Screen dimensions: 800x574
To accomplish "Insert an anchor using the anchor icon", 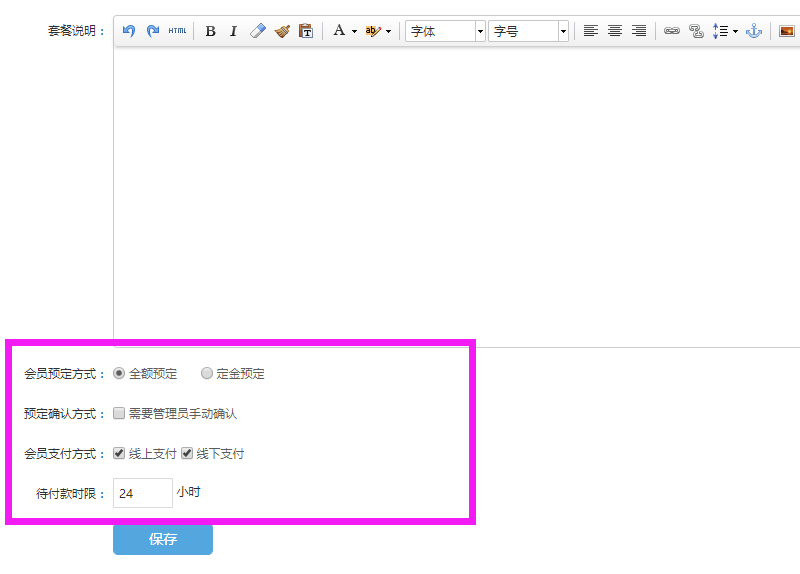I will pyautogui.click(x=754, y=31).
